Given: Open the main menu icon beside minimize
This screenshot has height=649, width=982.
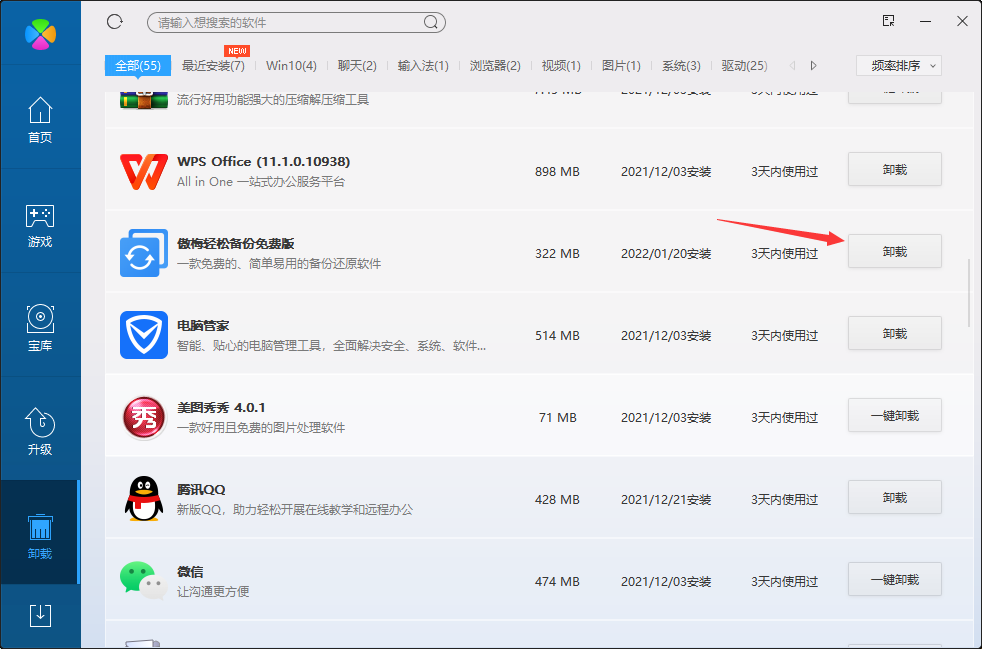Looking at the screenshot, I should coord(888,21).
